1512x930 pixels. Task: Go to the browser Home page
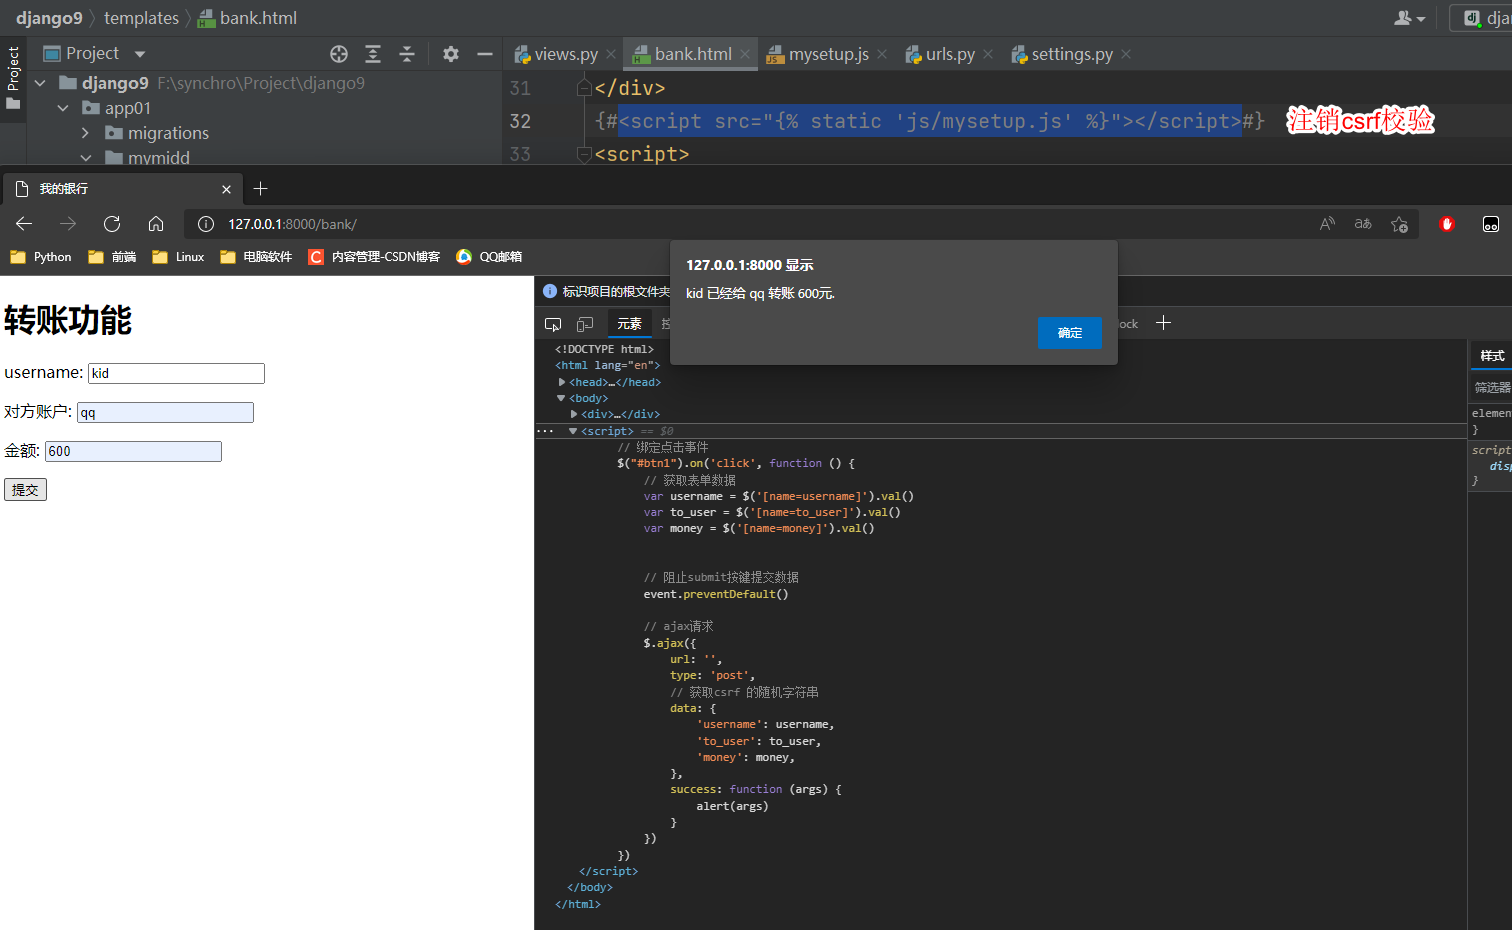(x=156, y=224)
